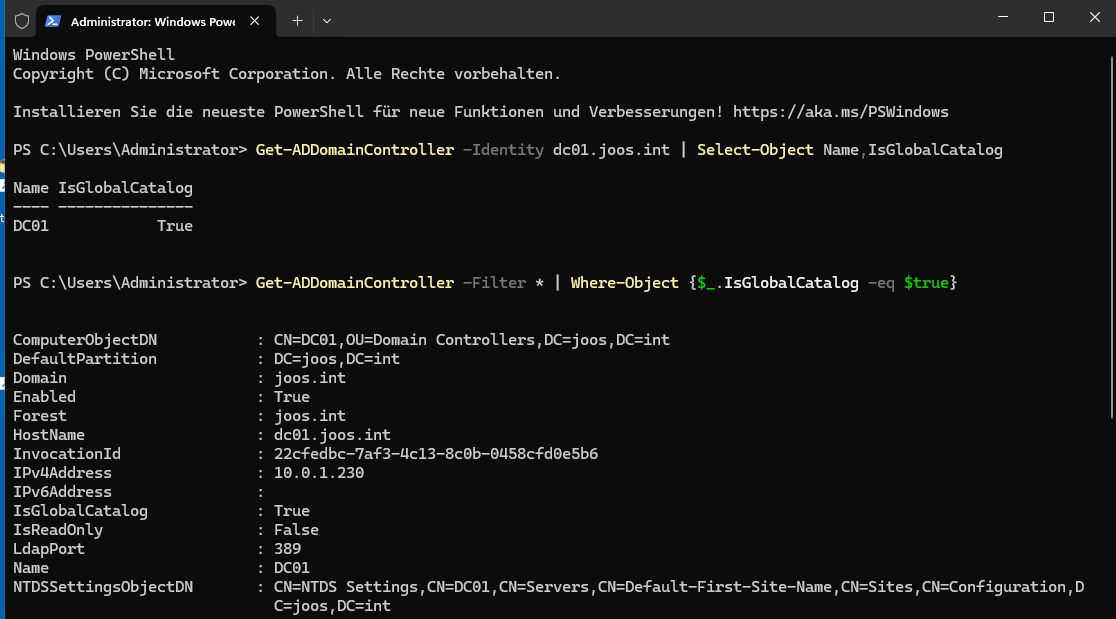Click Where-Object in the second command

(625, 283)
